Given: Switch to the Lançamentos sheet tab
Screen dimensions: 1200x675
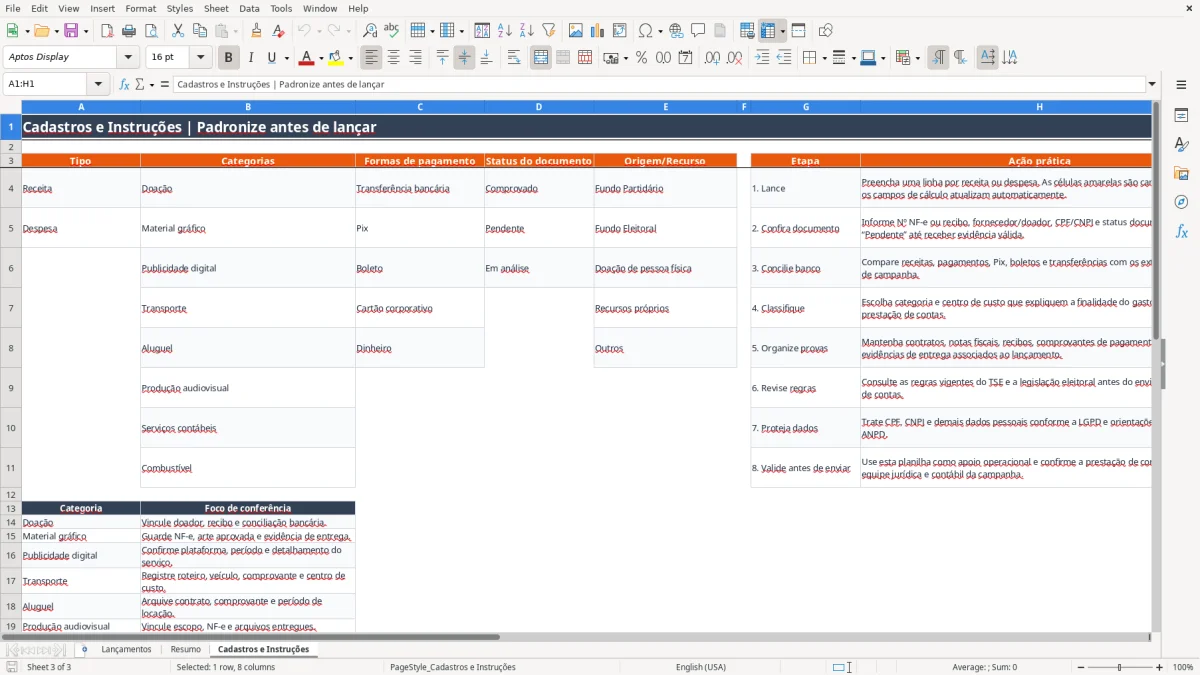Looking at the screenshot, I should point(126,649).
